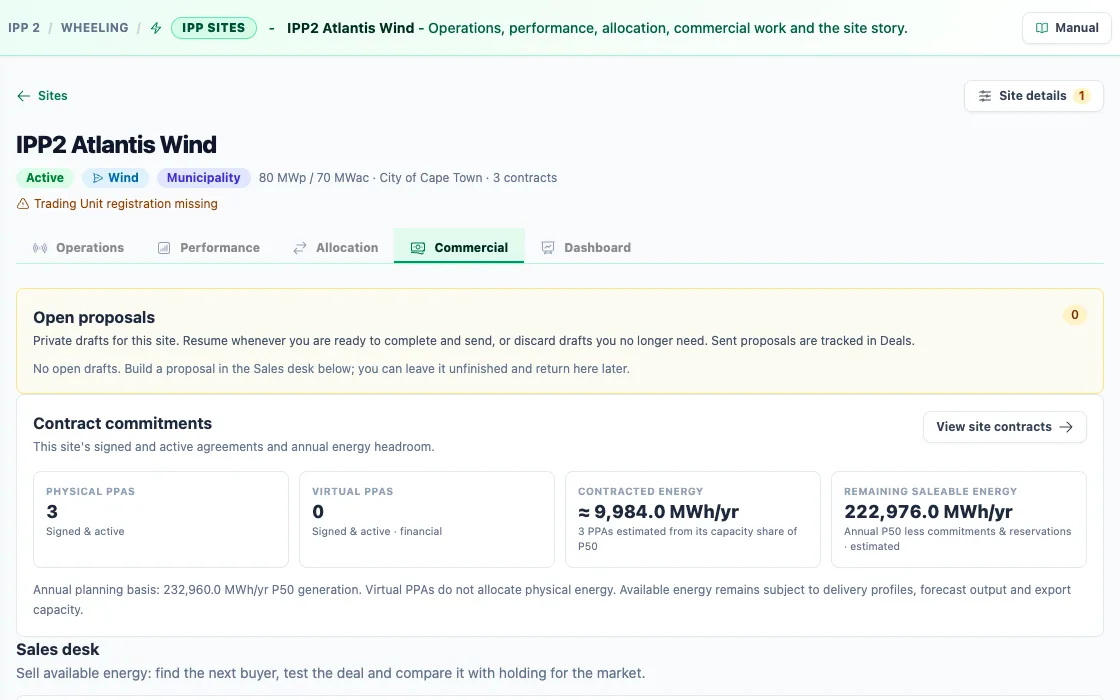Click the WHEELING breadcrumb
The height and width of the screenshot is (700, 1120).
(94, 28)
